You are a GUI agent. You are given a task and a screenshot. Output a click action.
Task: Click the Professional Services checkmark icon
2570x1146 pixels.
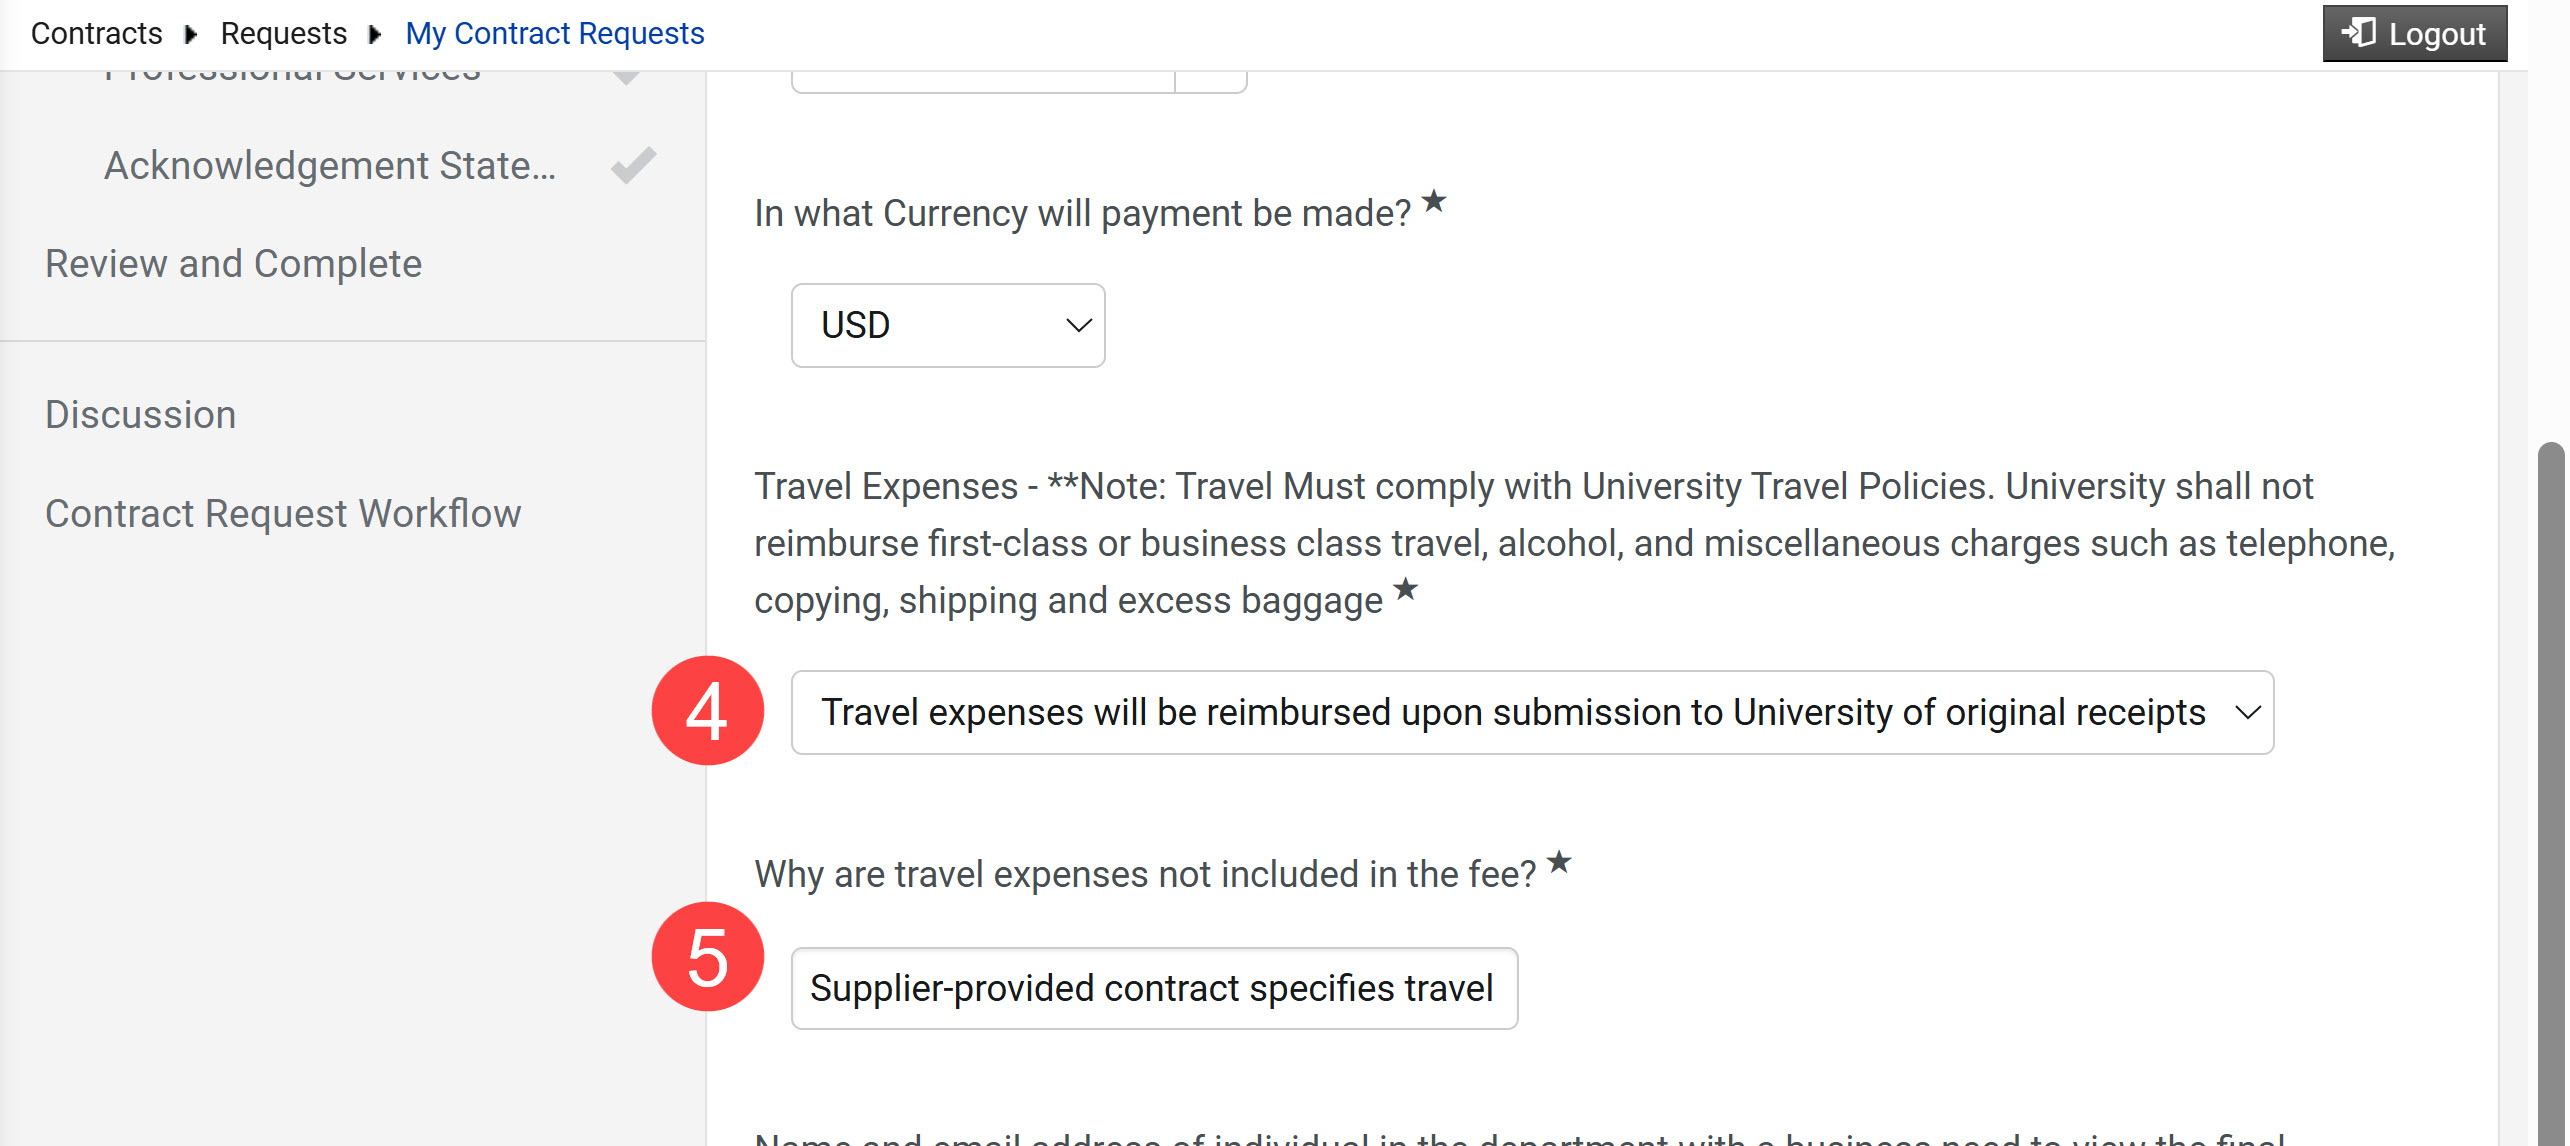[x=627, y=77]
